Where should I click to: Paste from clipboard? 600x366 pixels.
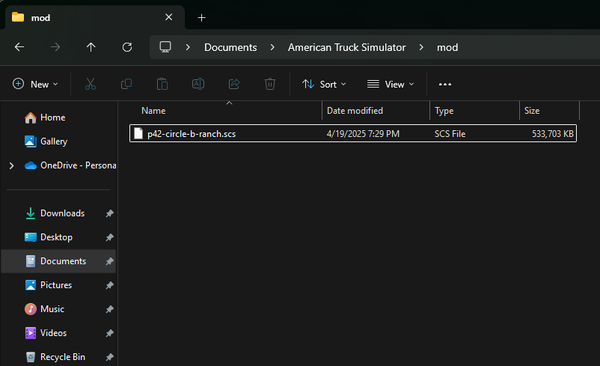click(x=162, y=84)
